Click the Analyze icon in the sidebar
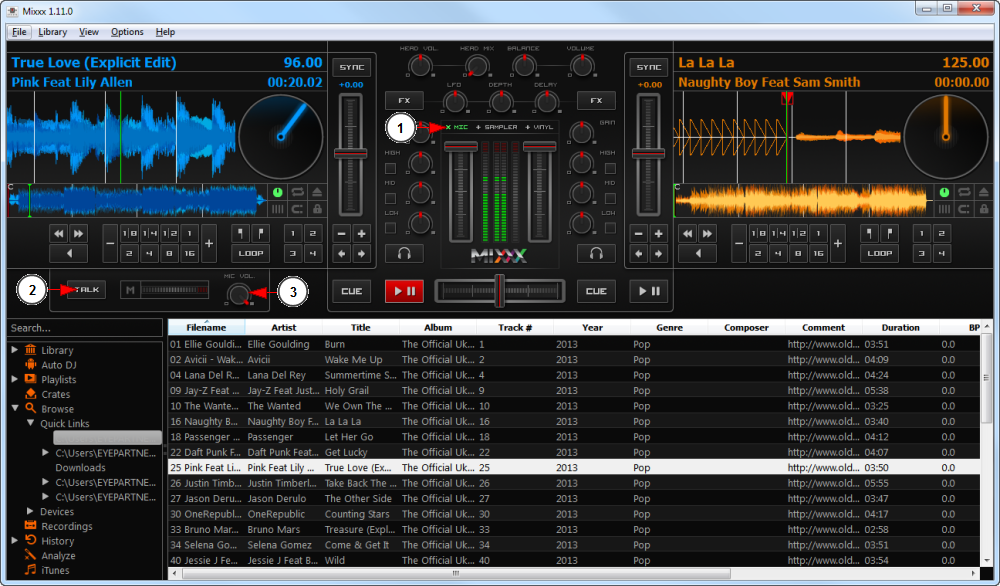 pyautogui.click(x=31, y=555)
